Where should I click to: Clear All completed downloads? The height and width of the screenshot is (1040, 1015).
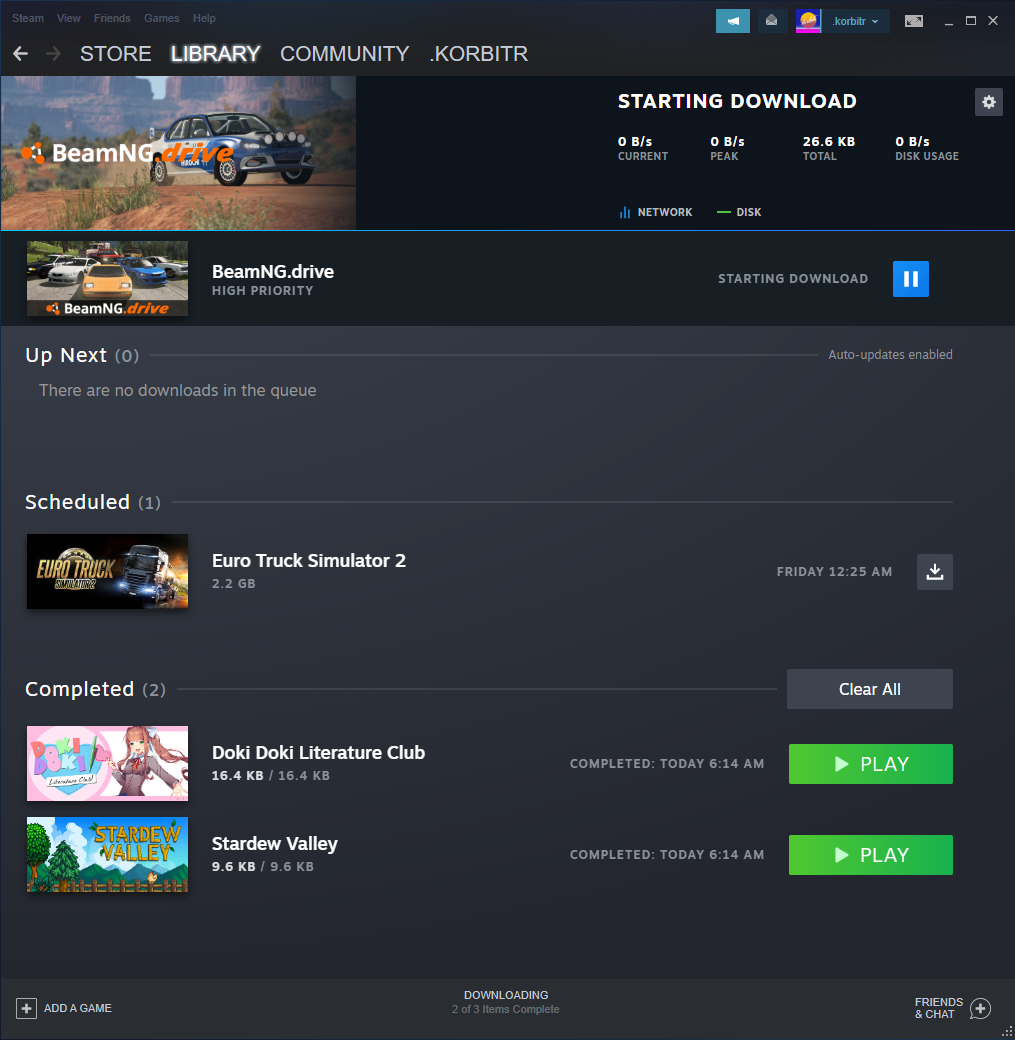point(870,689)
